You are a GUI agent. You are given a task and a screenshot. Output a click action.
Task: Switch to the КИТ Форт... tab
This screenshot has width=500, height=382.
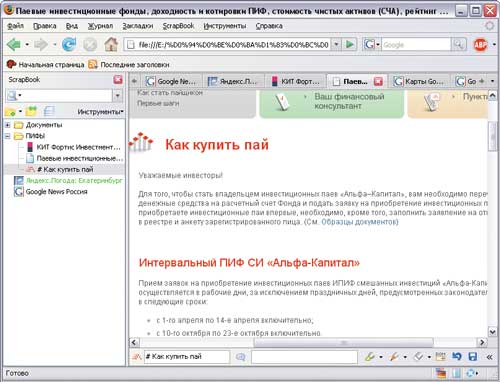point(295,81)
